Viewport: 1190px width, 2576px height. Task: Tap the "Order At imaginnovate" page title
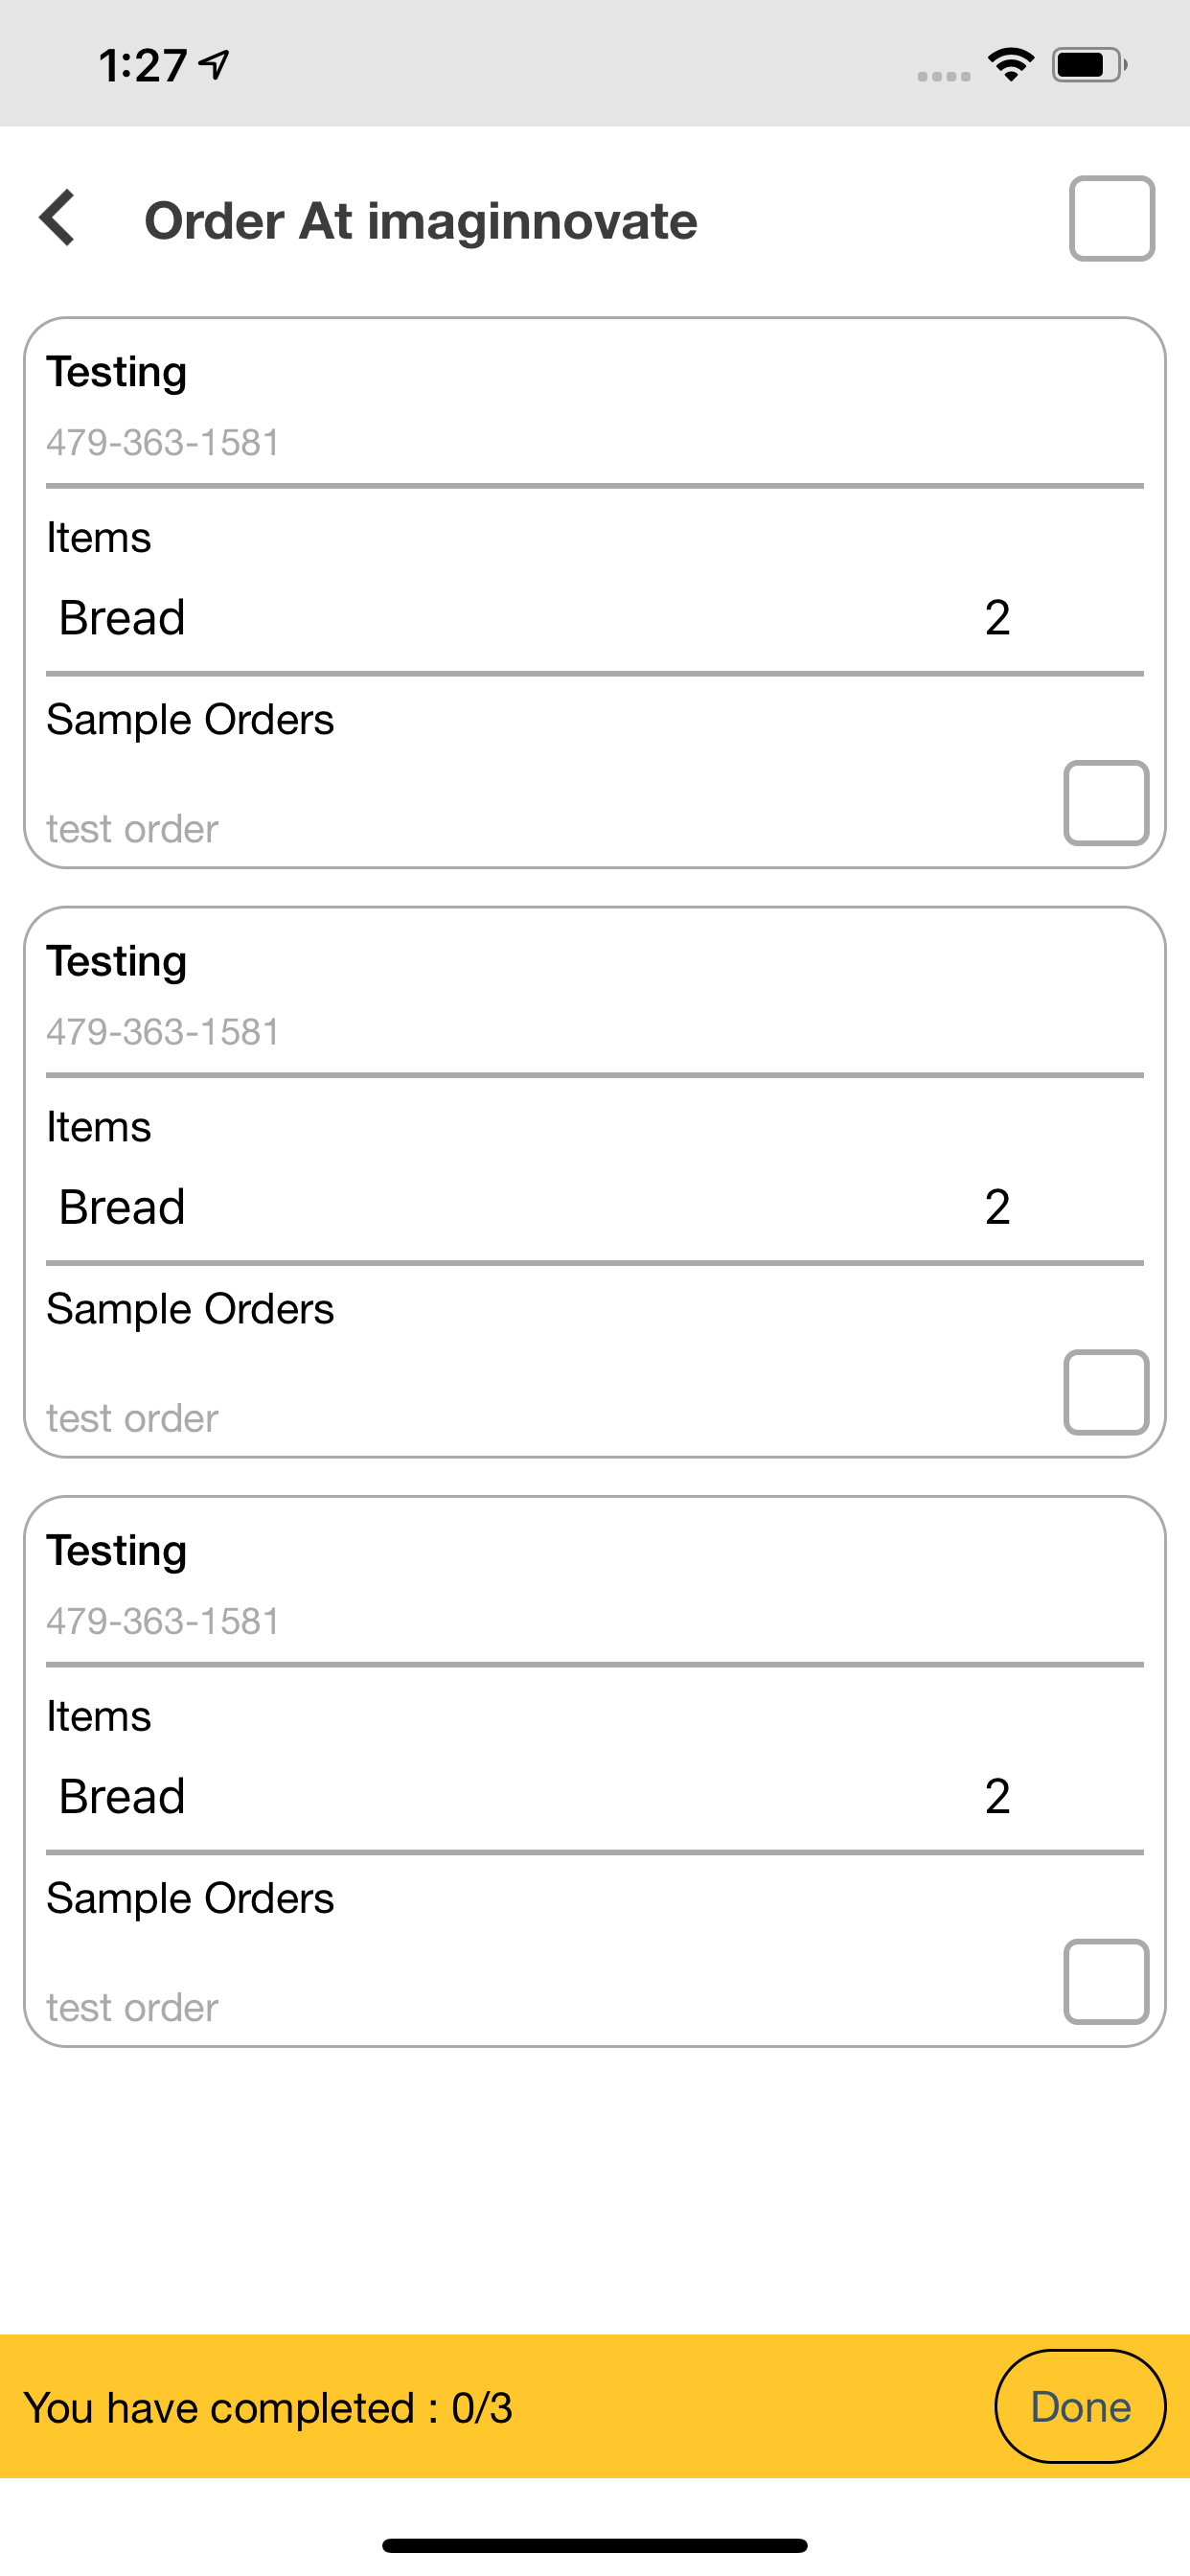[x=420, y=221]
